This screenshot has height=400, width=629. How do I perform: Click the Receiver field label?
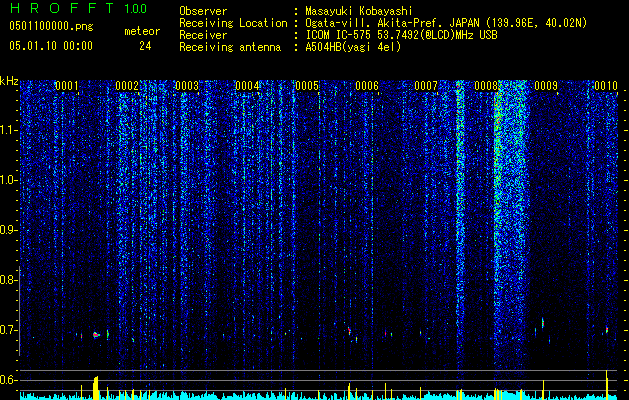tap(203, 35)
